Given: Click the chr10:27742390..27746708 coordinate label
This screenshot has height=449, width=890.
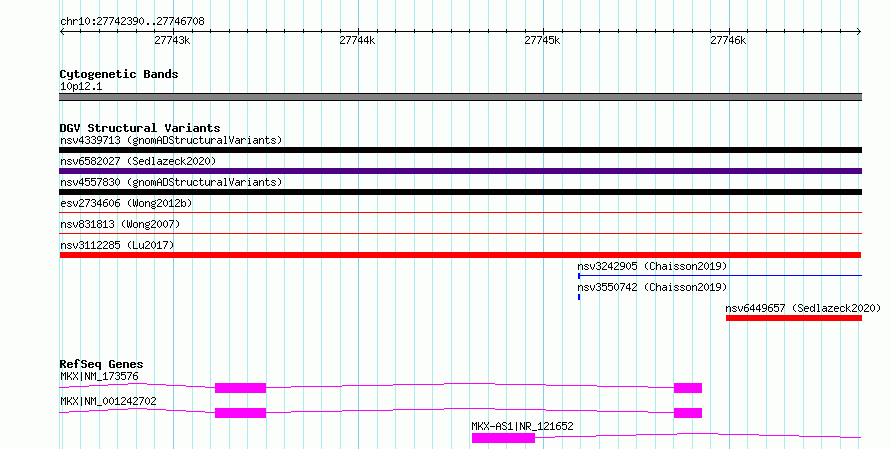Looking at the screenshot, I should [x=132, y=21].
